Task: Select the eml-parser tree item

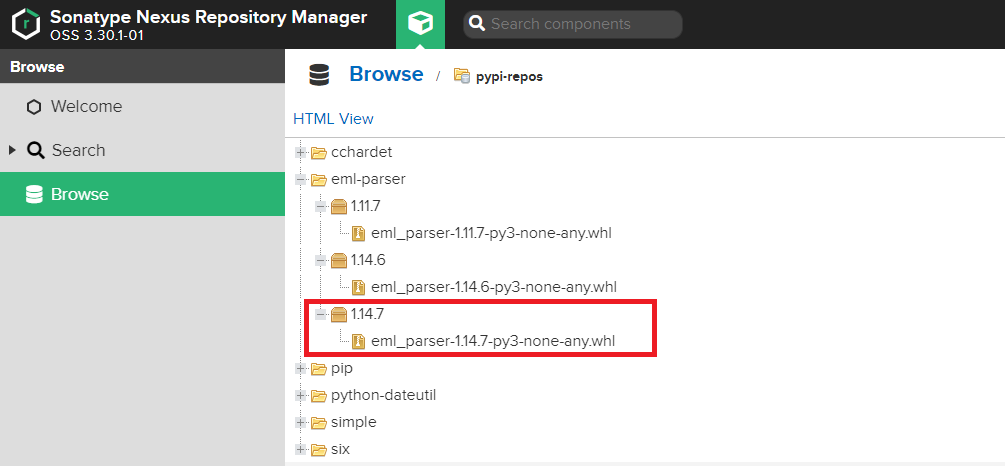Action: click(x=368, y=179)
